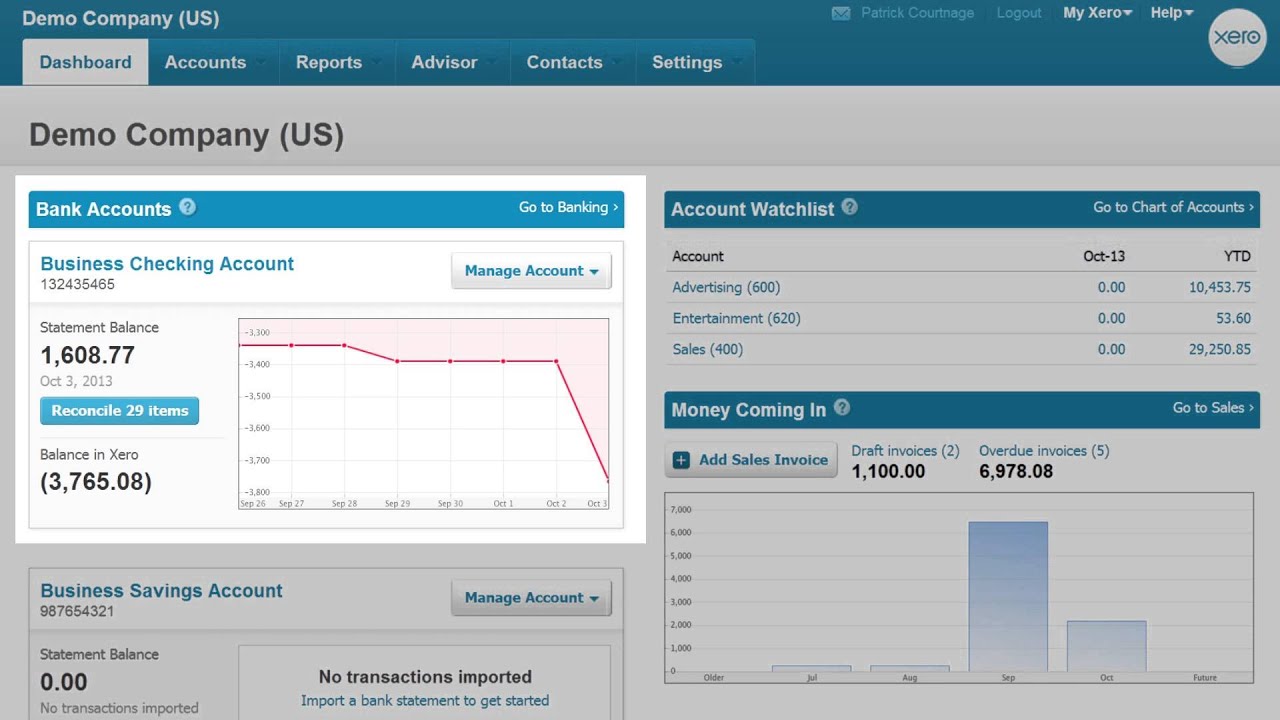Open help icon next to Money Coming In

point(842,407)
